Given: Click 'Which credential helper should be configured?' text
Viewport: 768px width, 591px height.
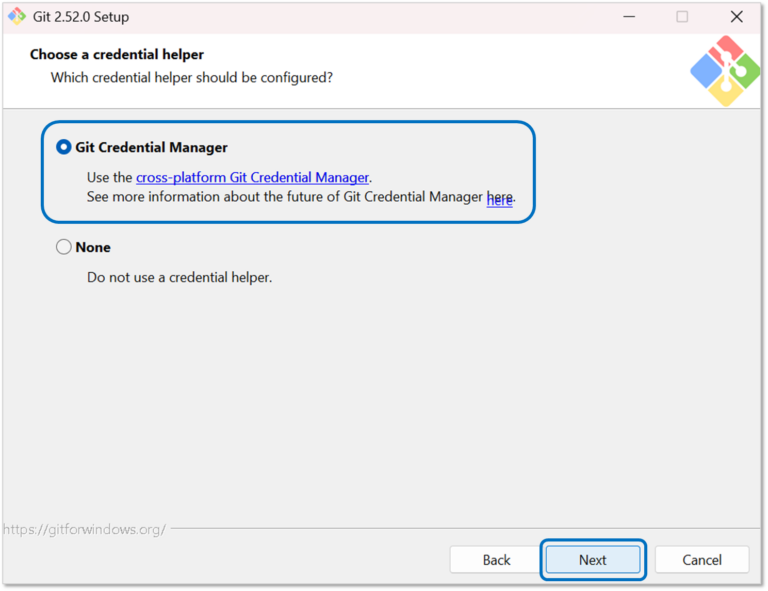Looking at the screenshot, I should (191, 77).
